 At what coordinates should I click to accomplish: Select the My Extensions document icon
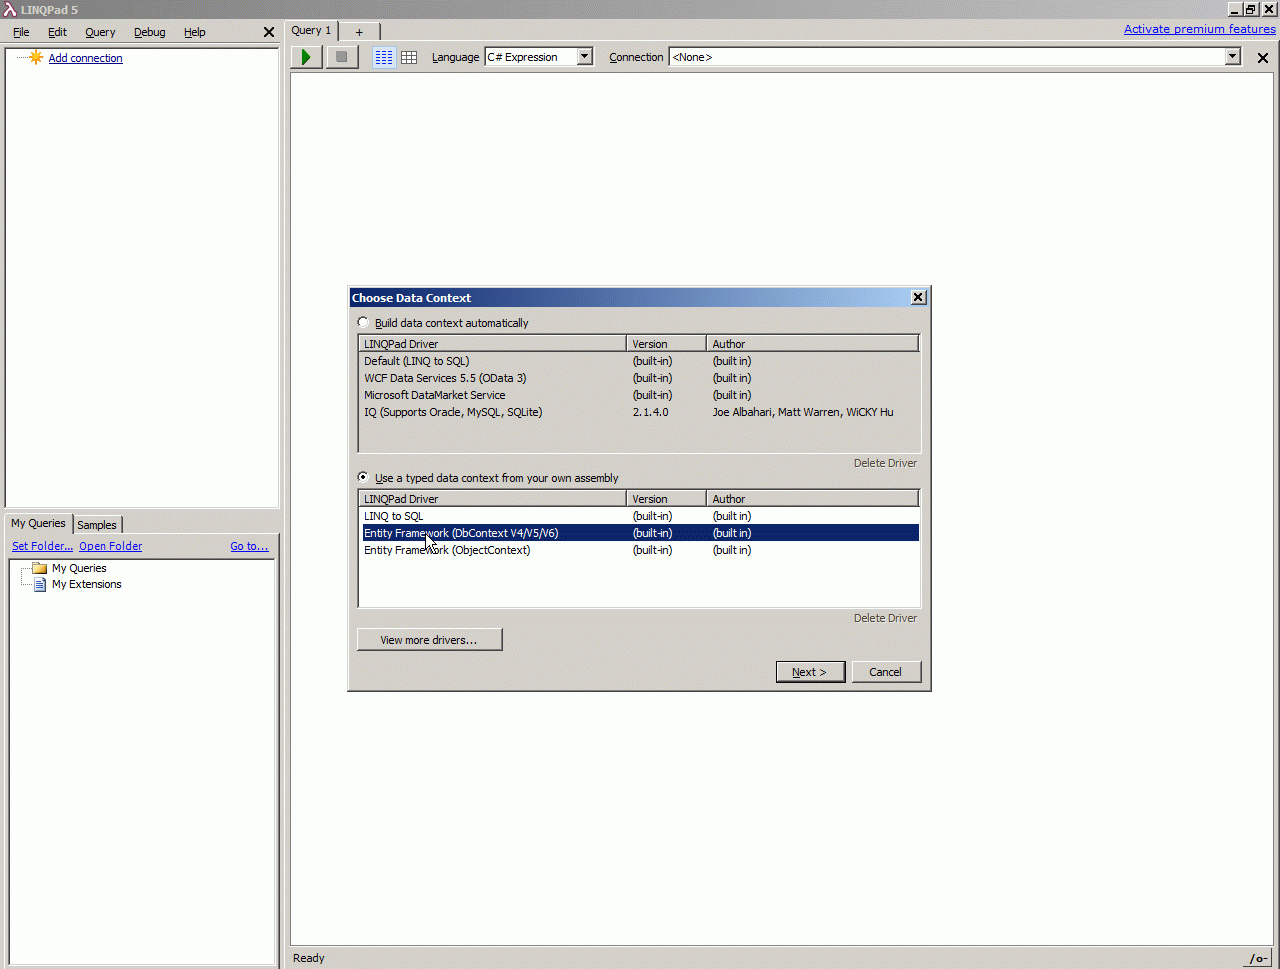[x=40, y=584]
